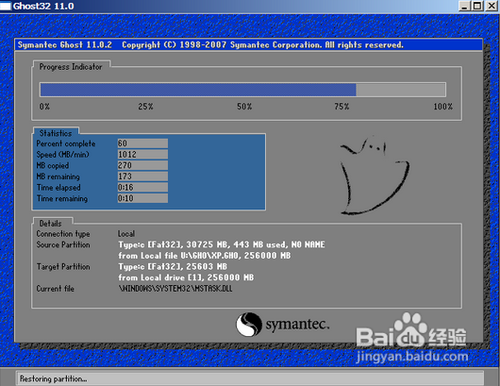
Task: Click the ghost mascot drawing
Action: [374, 175]
